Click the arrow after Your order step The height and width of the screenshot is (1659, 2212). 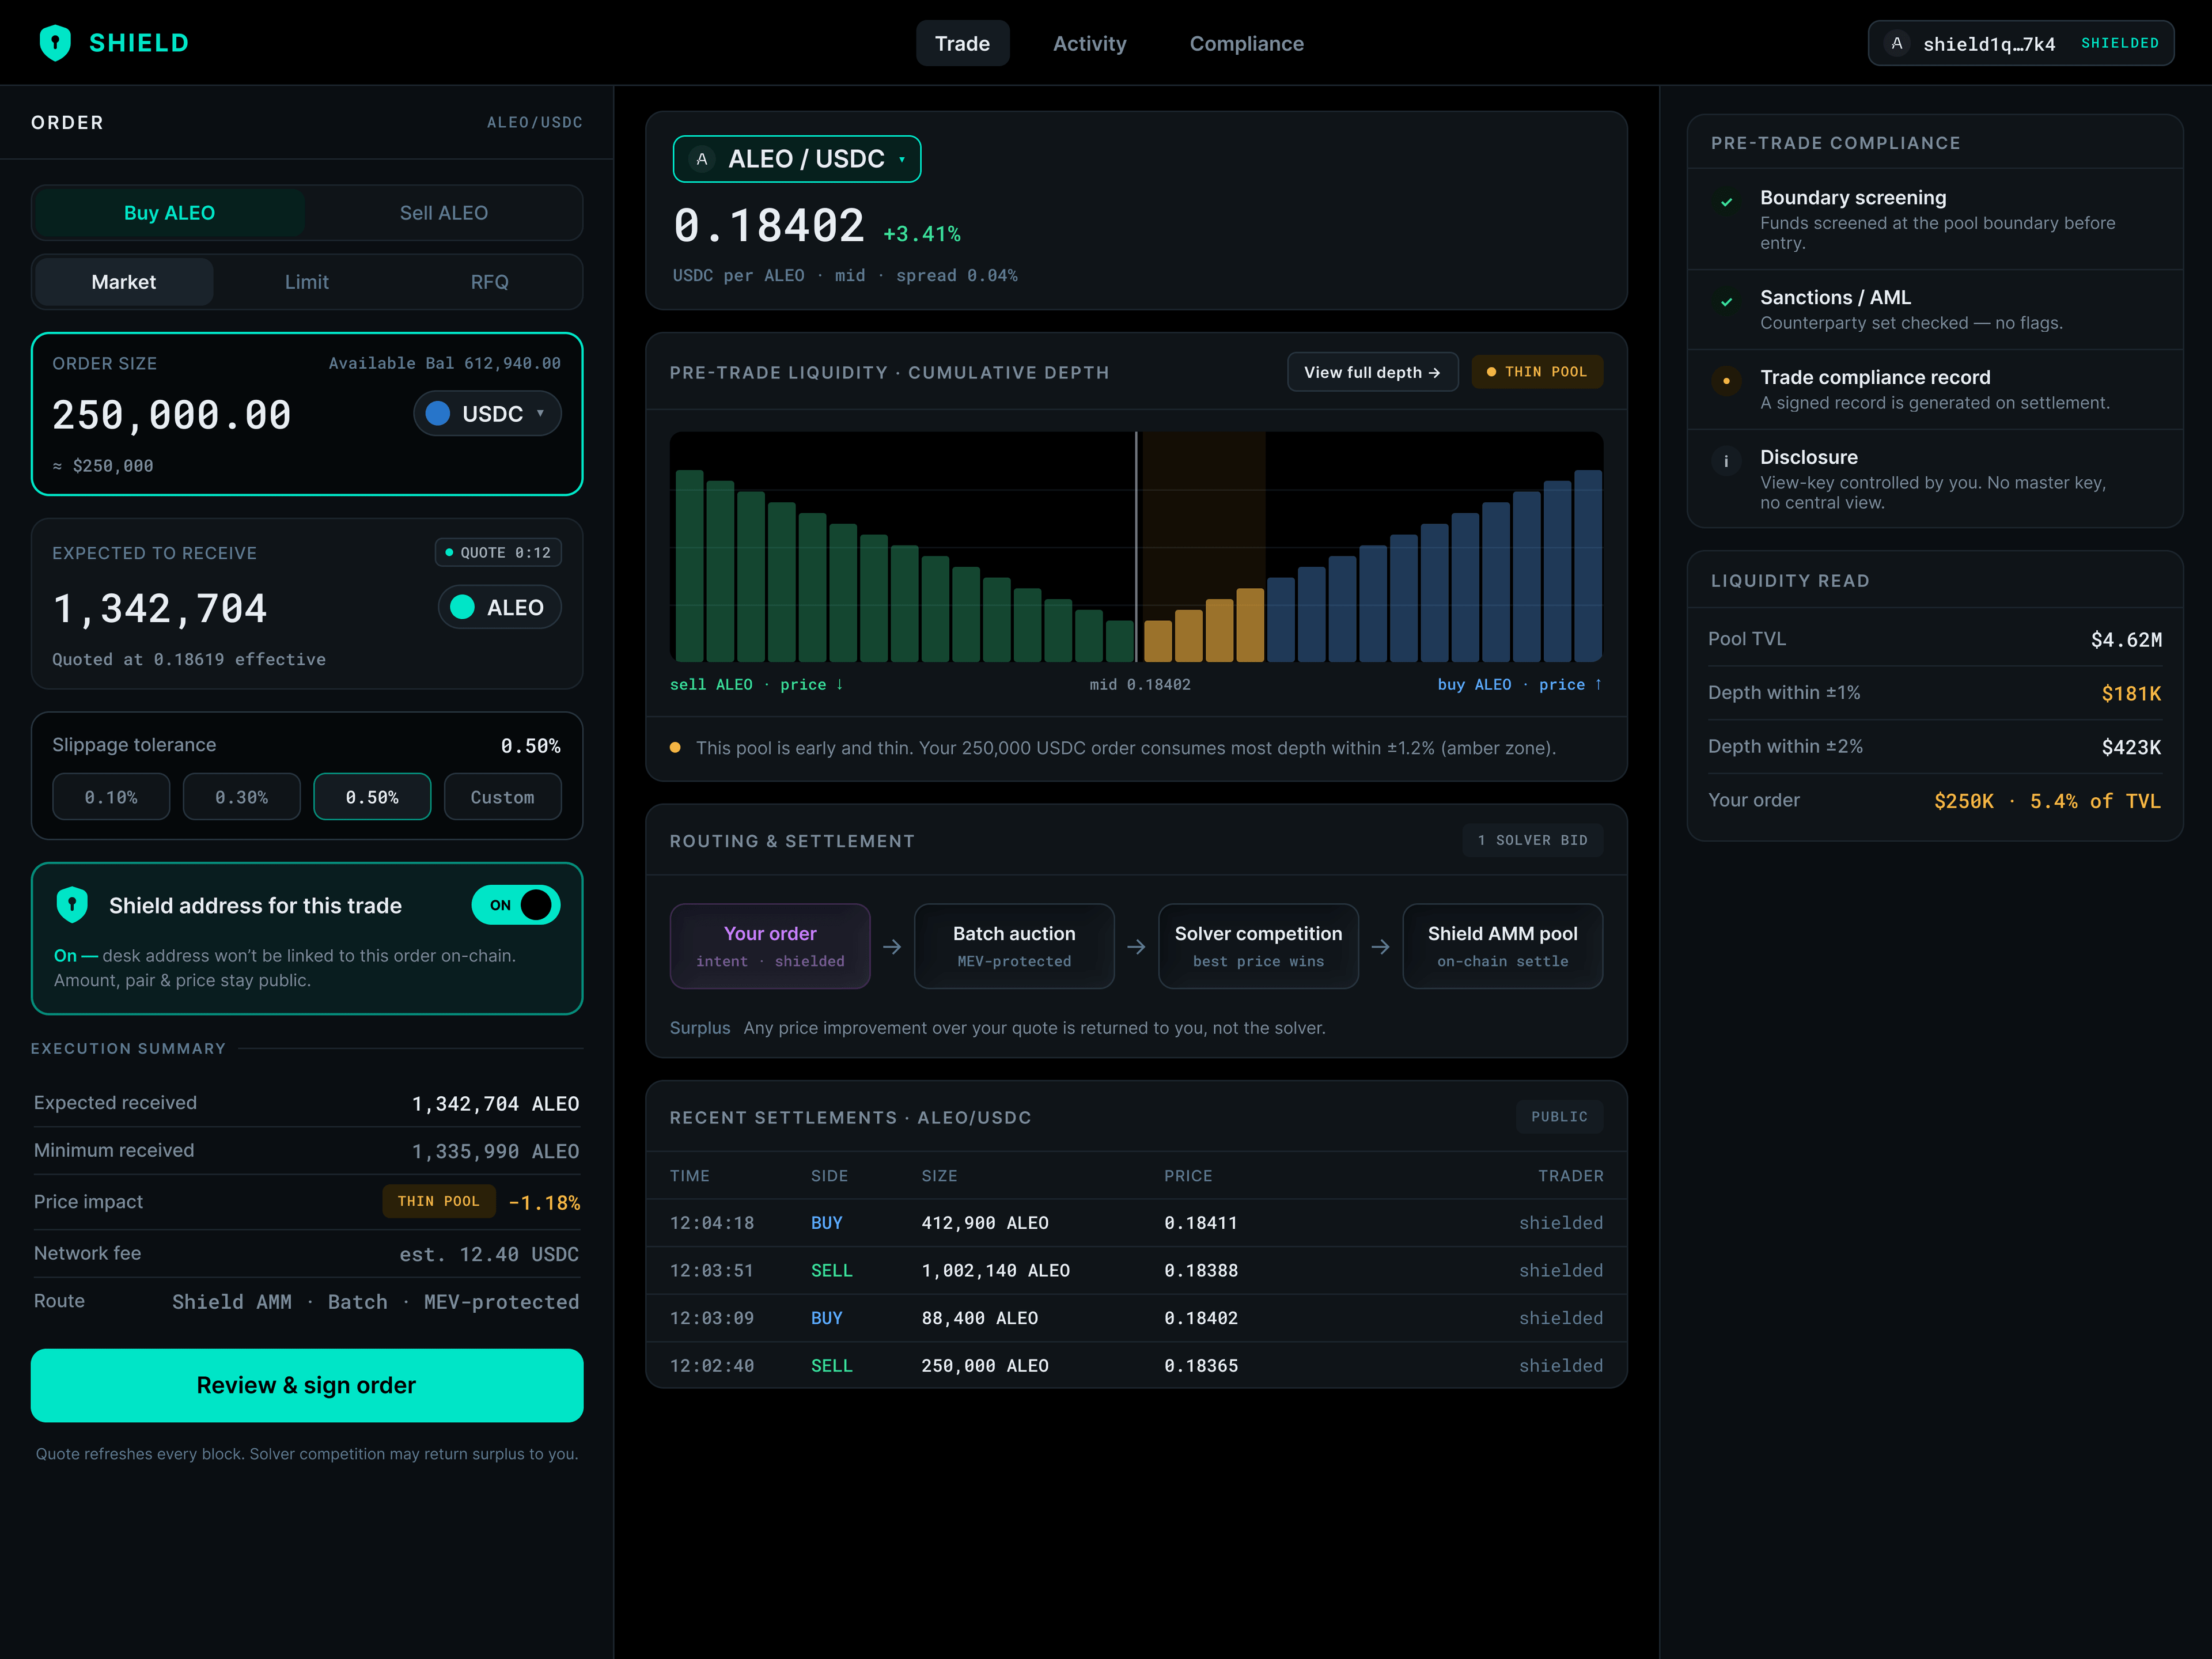[892, 947]
